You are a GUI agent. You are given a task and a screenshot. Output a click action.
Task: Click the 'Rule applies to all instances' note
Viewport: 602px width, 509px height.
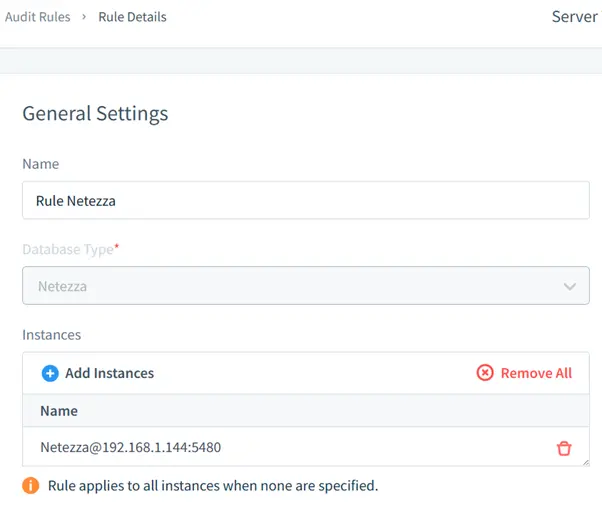213,486
